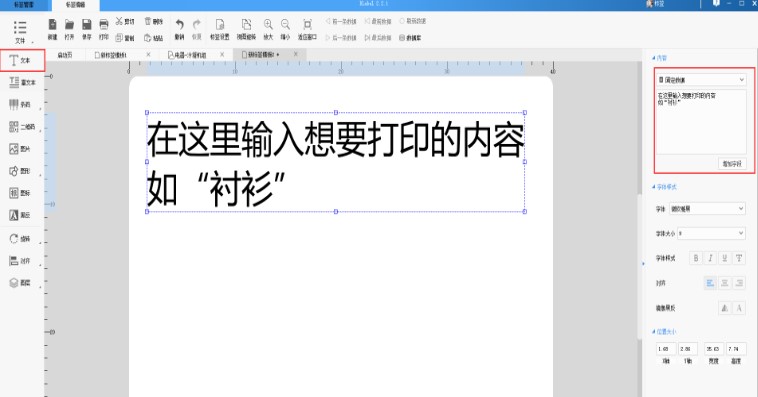Align text right in properties panel

[739, 283]
